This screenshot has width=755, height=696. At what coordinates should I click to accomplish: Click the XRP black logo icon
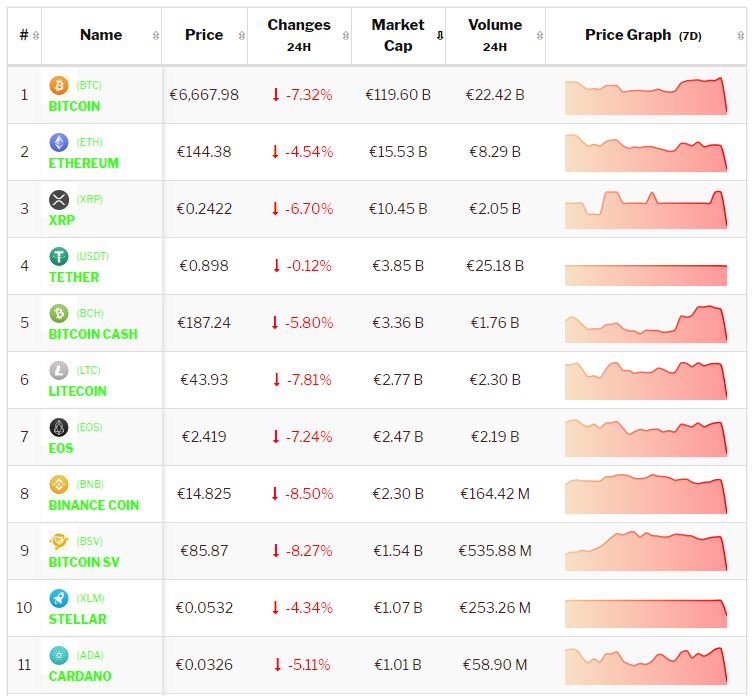click(59, 200)
